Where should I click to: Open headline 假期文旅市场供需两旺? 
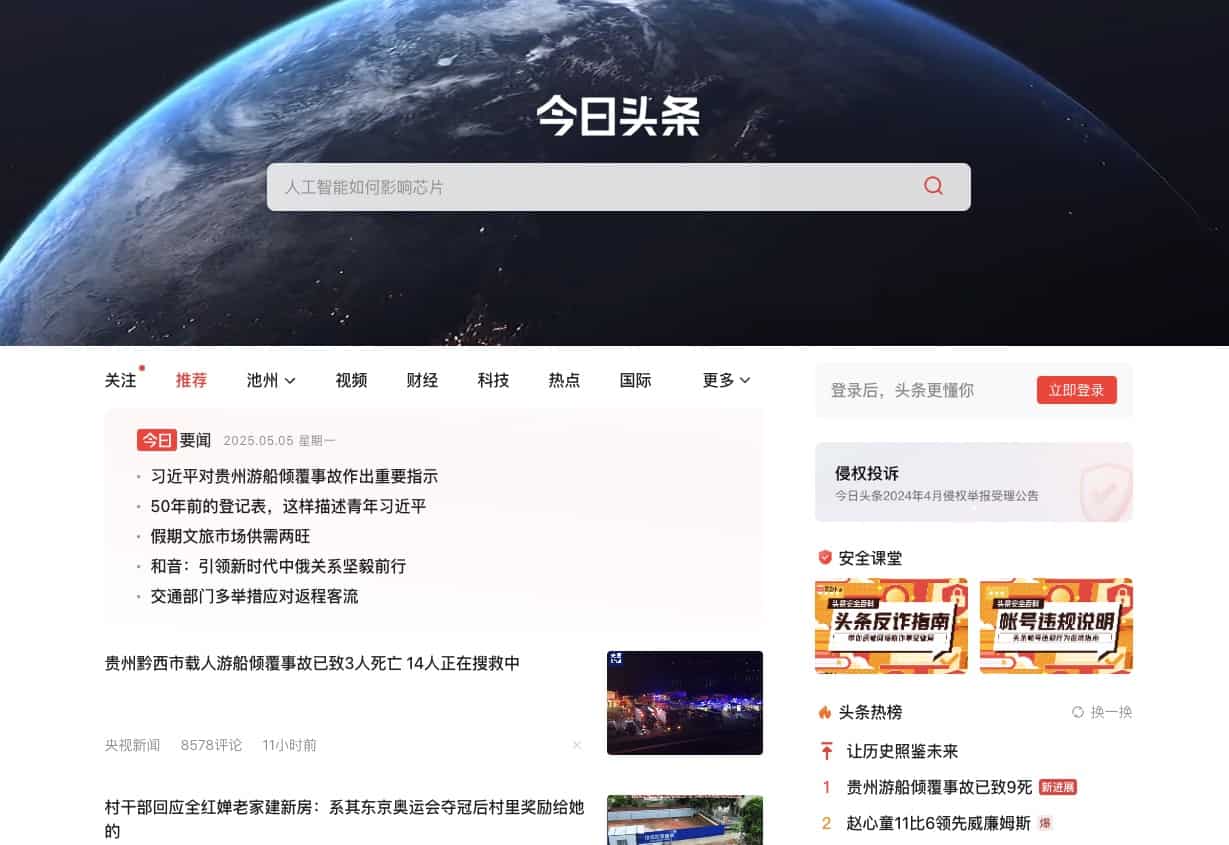tap(230, 536)
